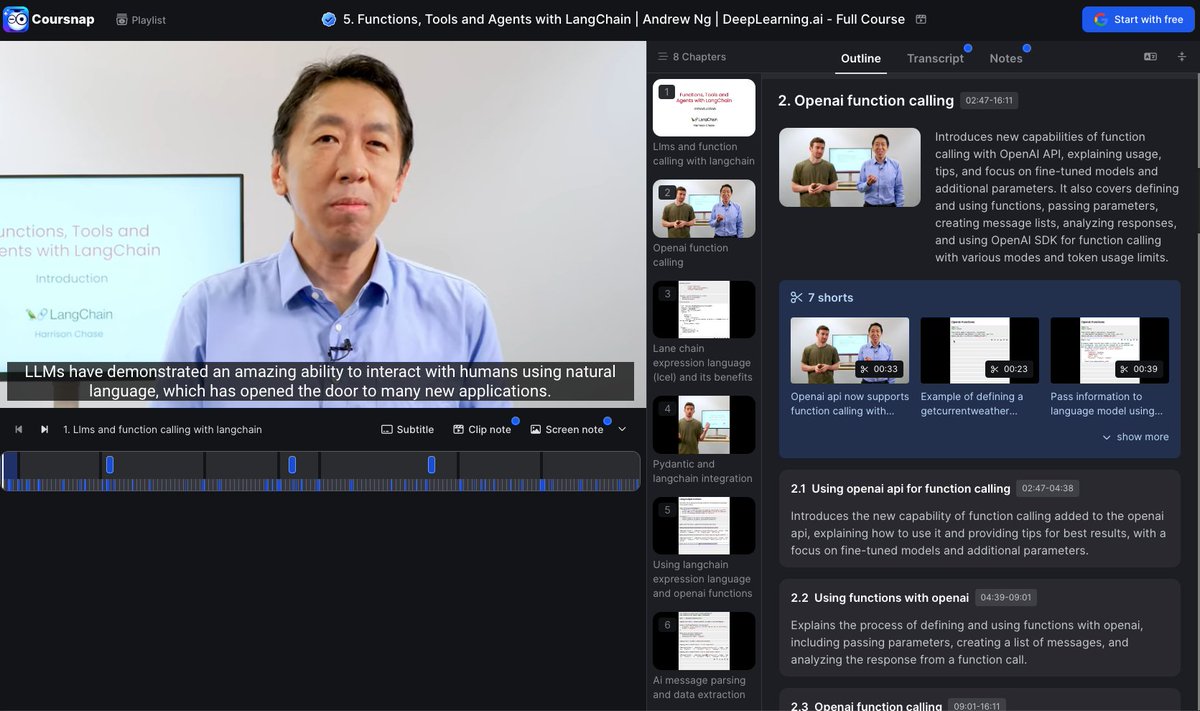Open section 2.2 Using functions with openai
Image resolution: width=1200 pixels, height=711 pixels.
click(x=880, y=597)
